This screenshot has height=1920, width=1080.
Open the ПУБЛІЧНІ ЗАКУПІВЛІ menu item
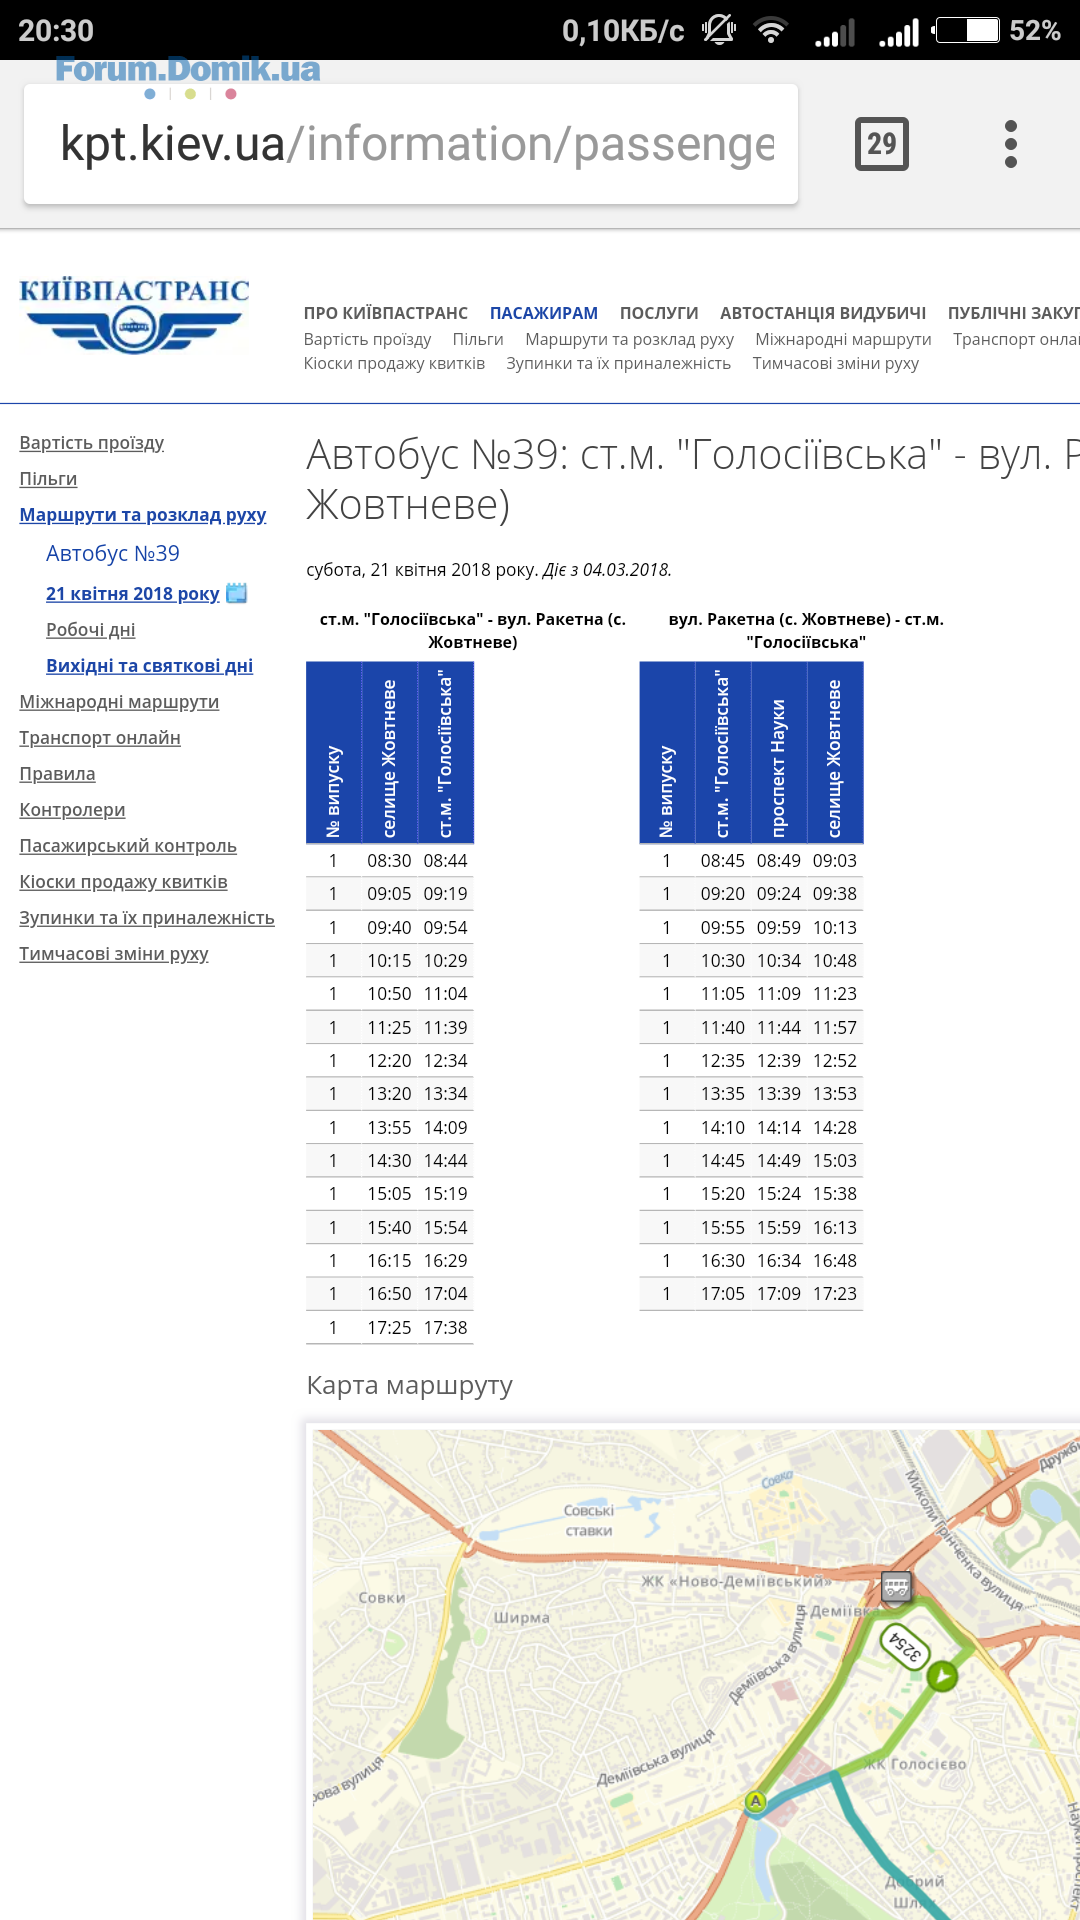pyautogui.click(x=1014, y=313)
